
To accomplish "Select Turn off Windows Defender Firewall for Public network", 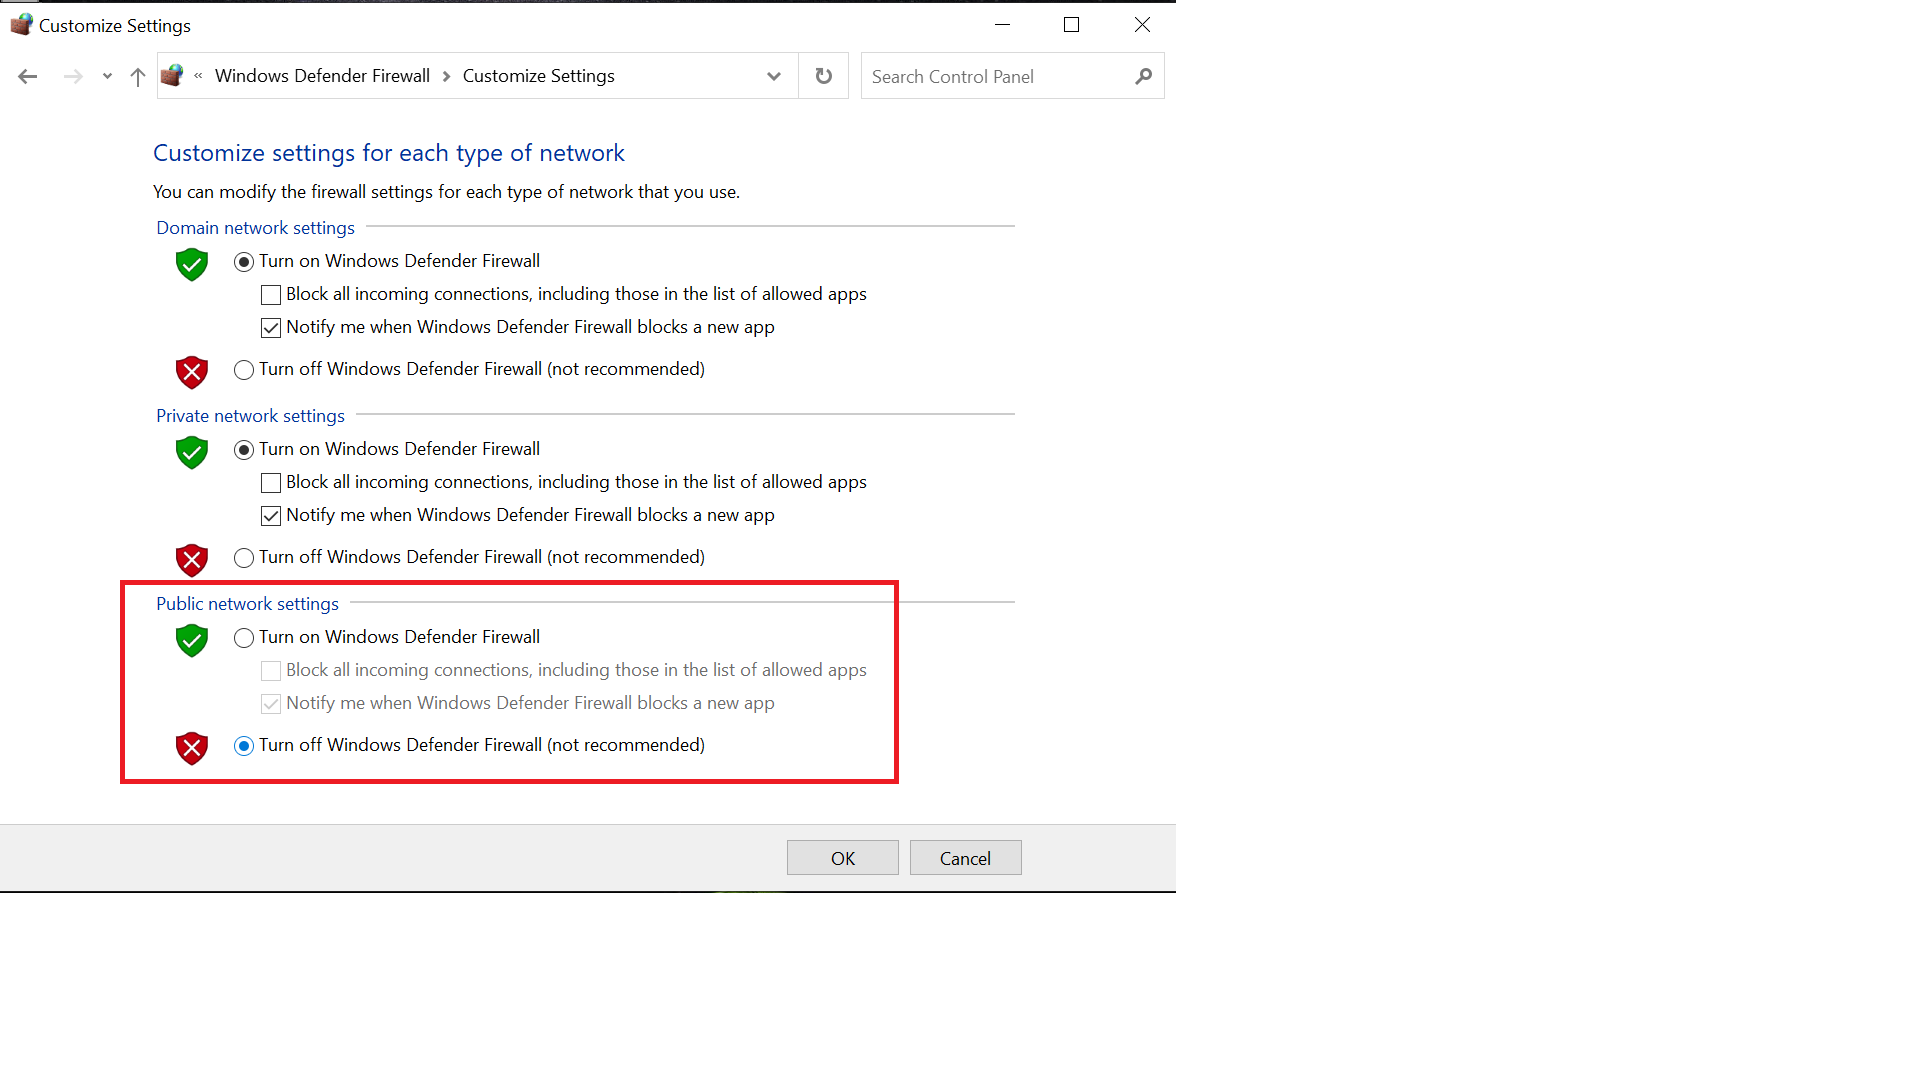I will click(243, 745).
